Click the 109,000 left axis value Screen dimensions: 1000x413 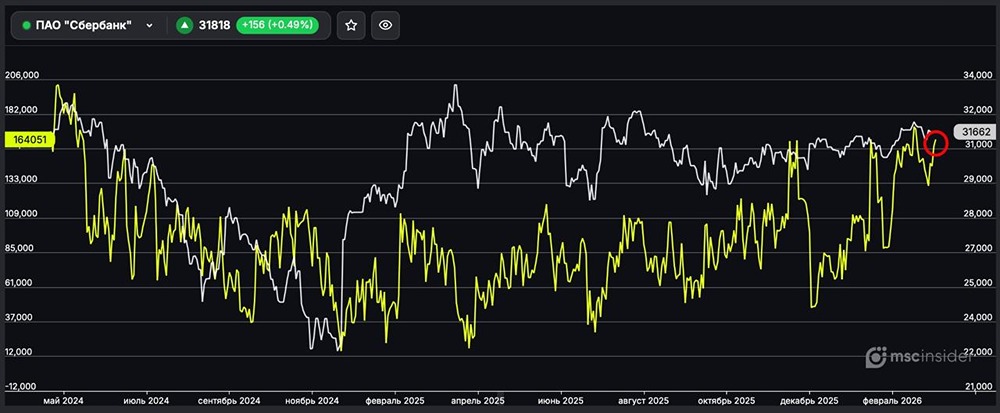coord(22,214)
